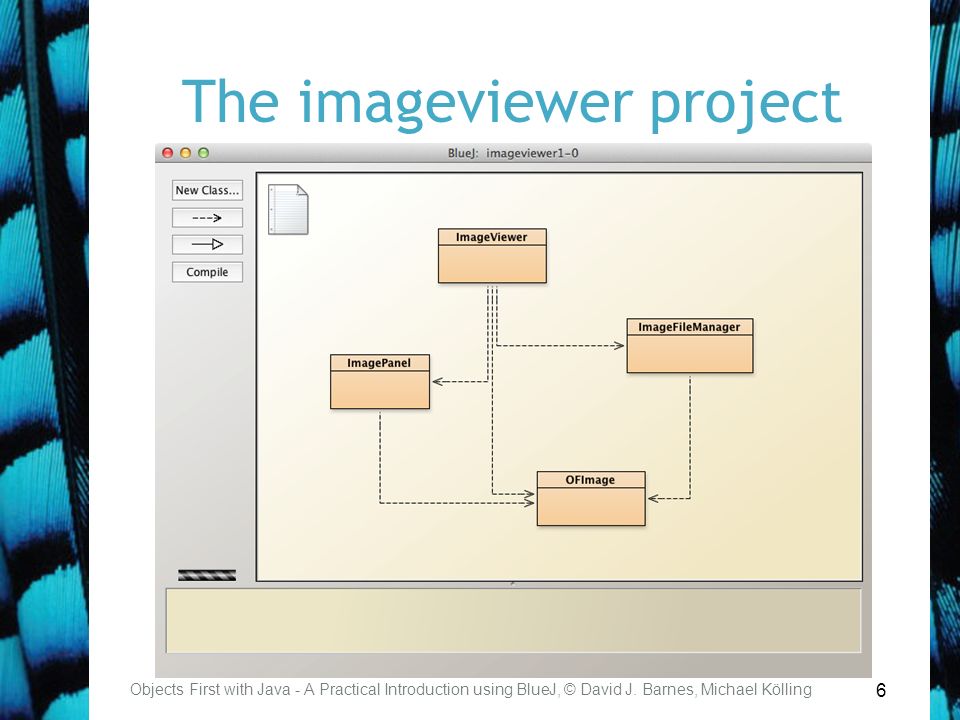Select the ImageFileManager class box

[689, 345]
